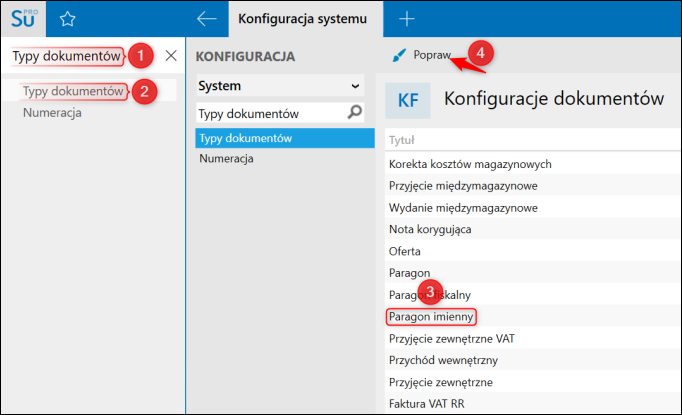682x415 pixels.
Task: Select the Faktura VAT RR row
Action: pyautogui.click(x=429, y=404)
